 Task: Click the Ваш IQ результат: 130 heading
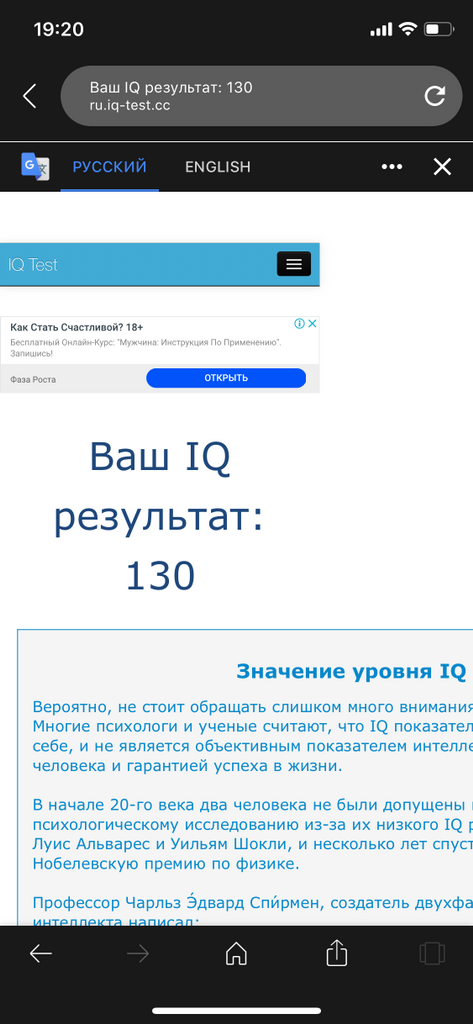click(x=159, y=517)
